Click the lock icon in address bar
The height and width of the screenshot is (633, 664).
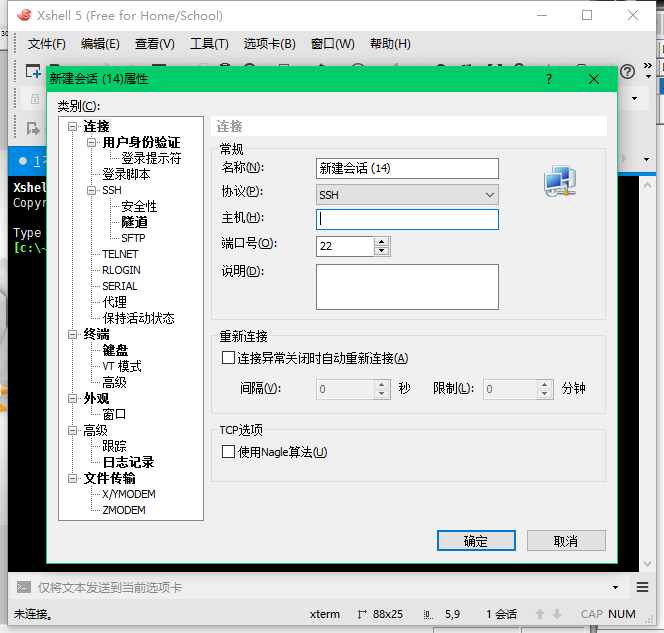pyautogui.click(x=35, y=99)
